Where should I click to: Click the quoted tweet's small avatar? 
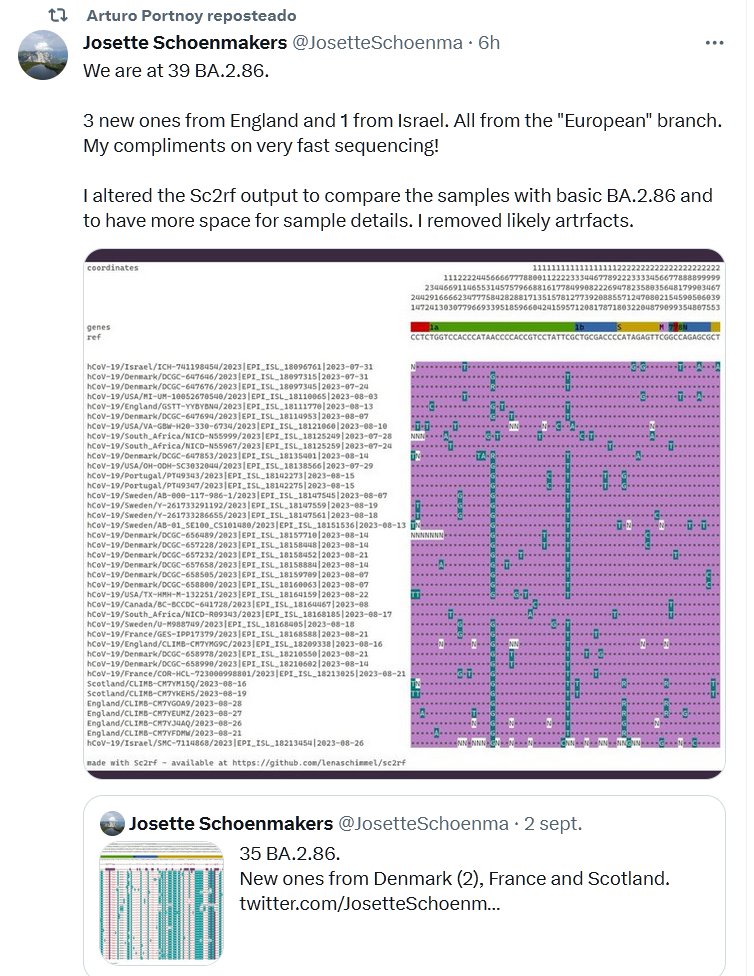point(112,824)
